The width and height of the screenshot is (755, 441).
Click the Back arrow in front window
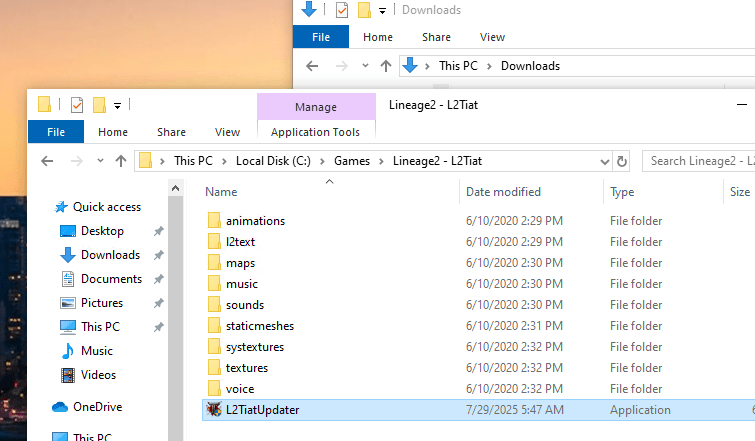(46, 161)
